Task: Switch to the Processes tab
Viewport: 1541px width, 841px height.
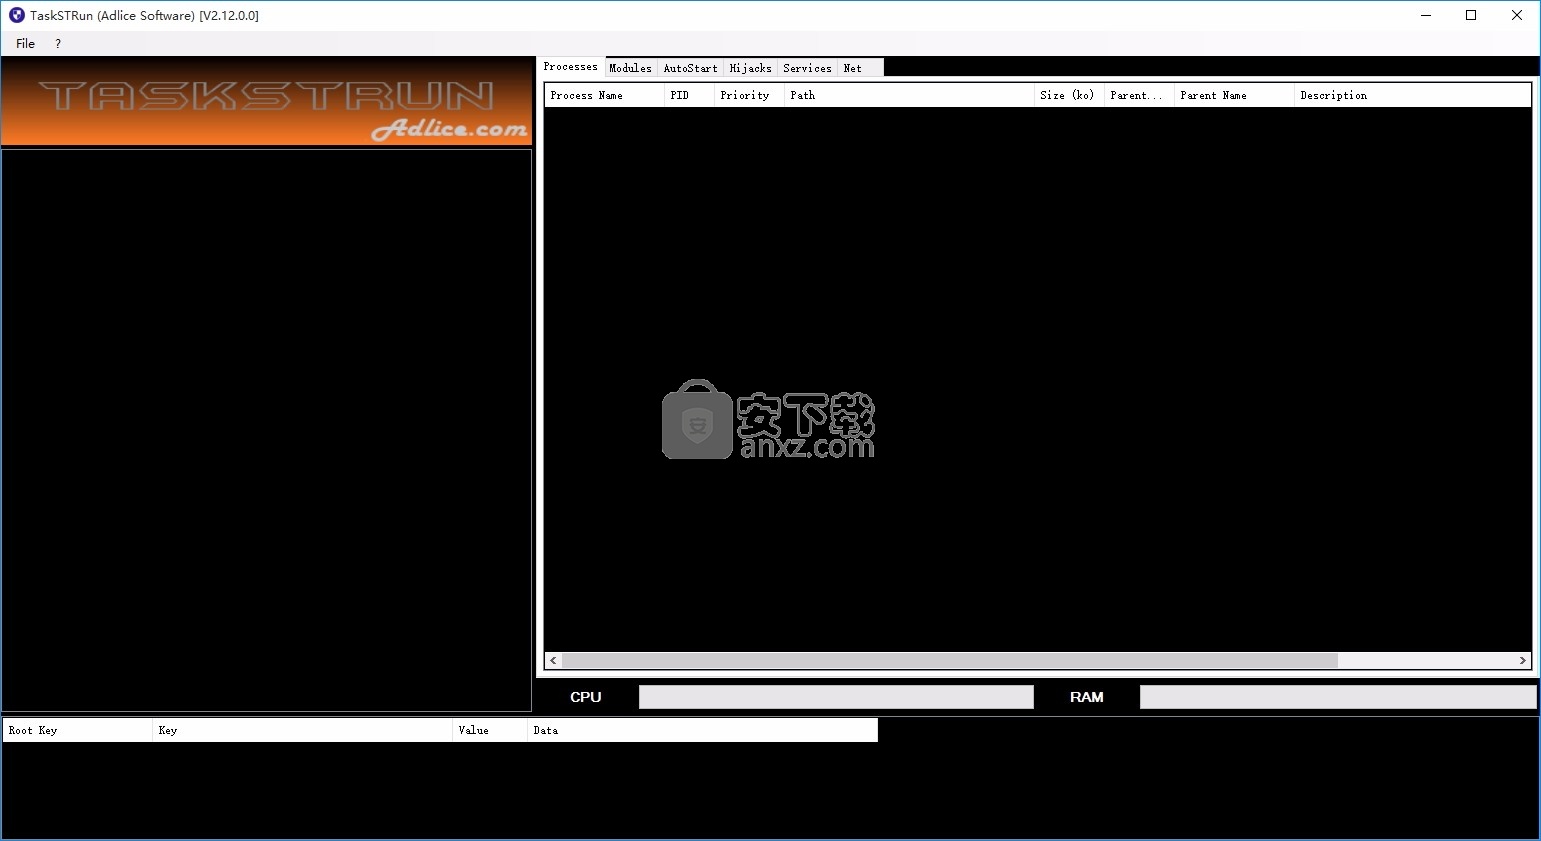Action: tap(571, 67)
